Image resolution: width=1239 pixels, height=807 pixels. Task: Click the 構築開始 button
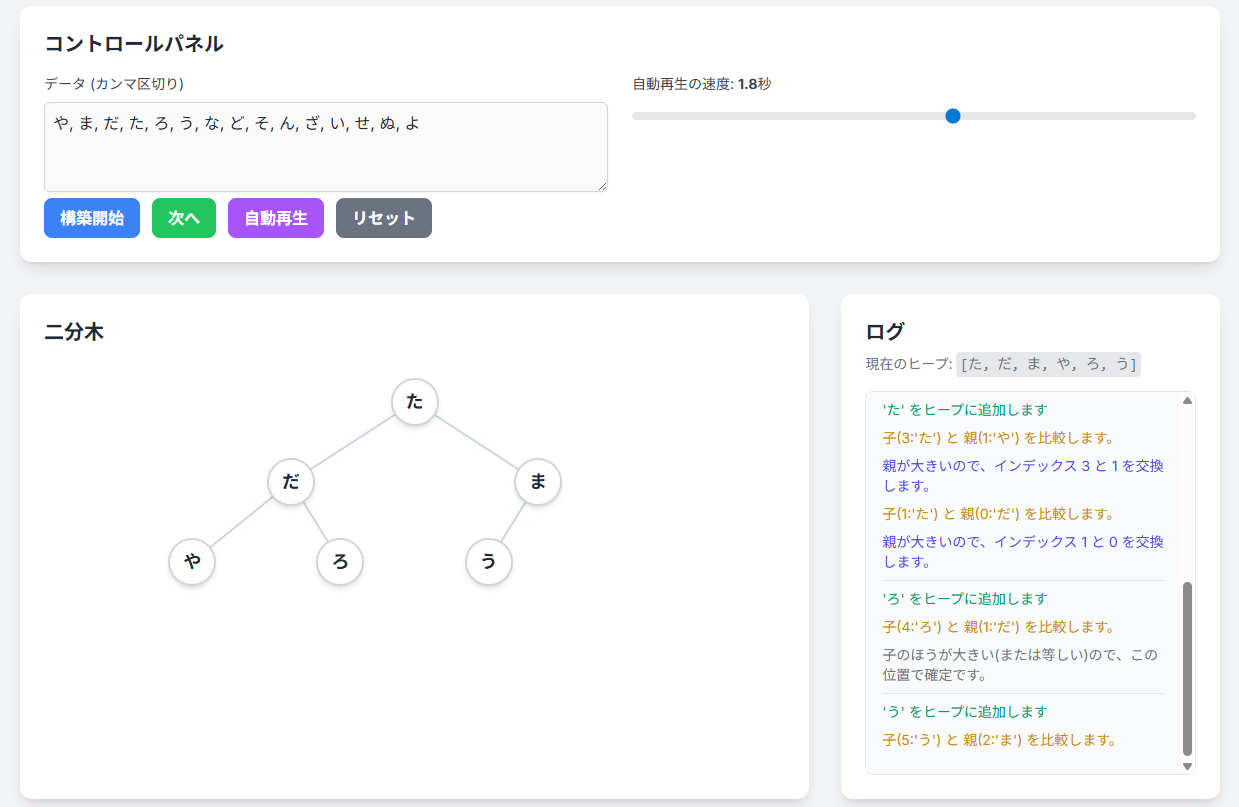(92, 218)
